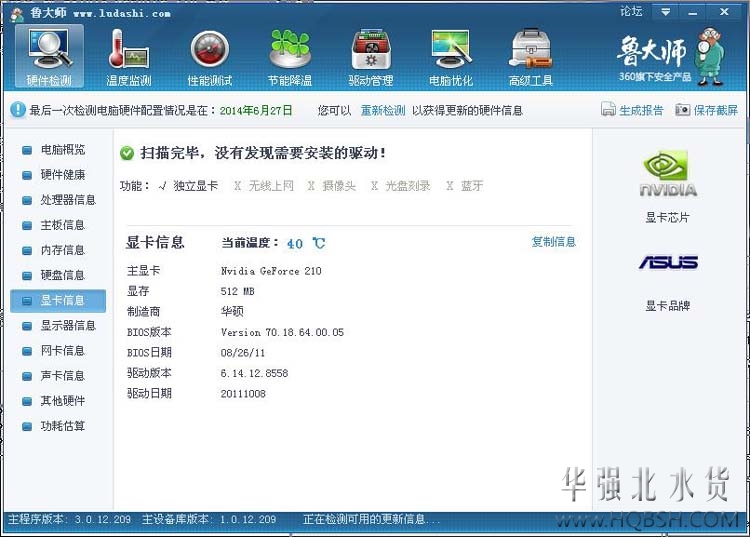Image resolution: width=750 pixels, height=537 pixels.
Task: Open the 硬件检测 hardware detection tool
Action: tap(49, 56)
